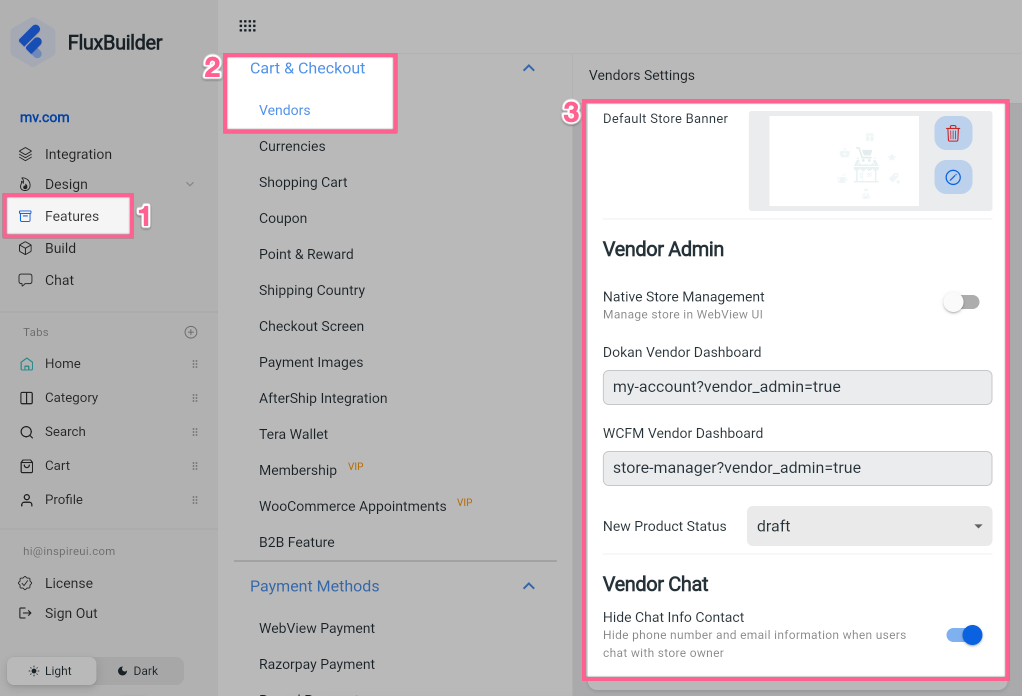1022x696 pixels.
Task: Select the Category tab in sidebar
Action: click(x=71, y=398)
